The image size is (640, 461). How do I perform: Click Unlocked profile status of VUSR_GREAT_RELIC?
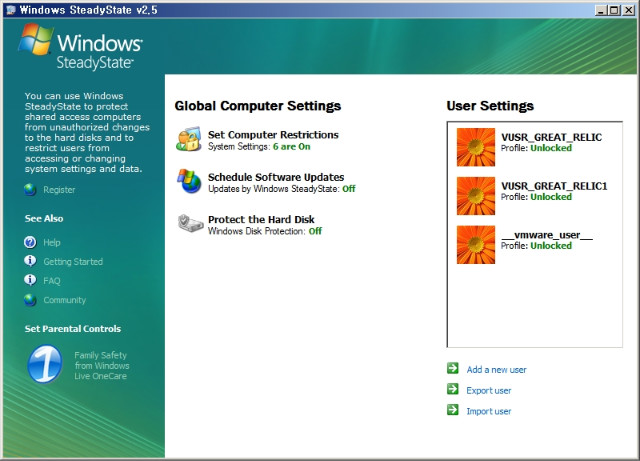(x=551, y=148)
